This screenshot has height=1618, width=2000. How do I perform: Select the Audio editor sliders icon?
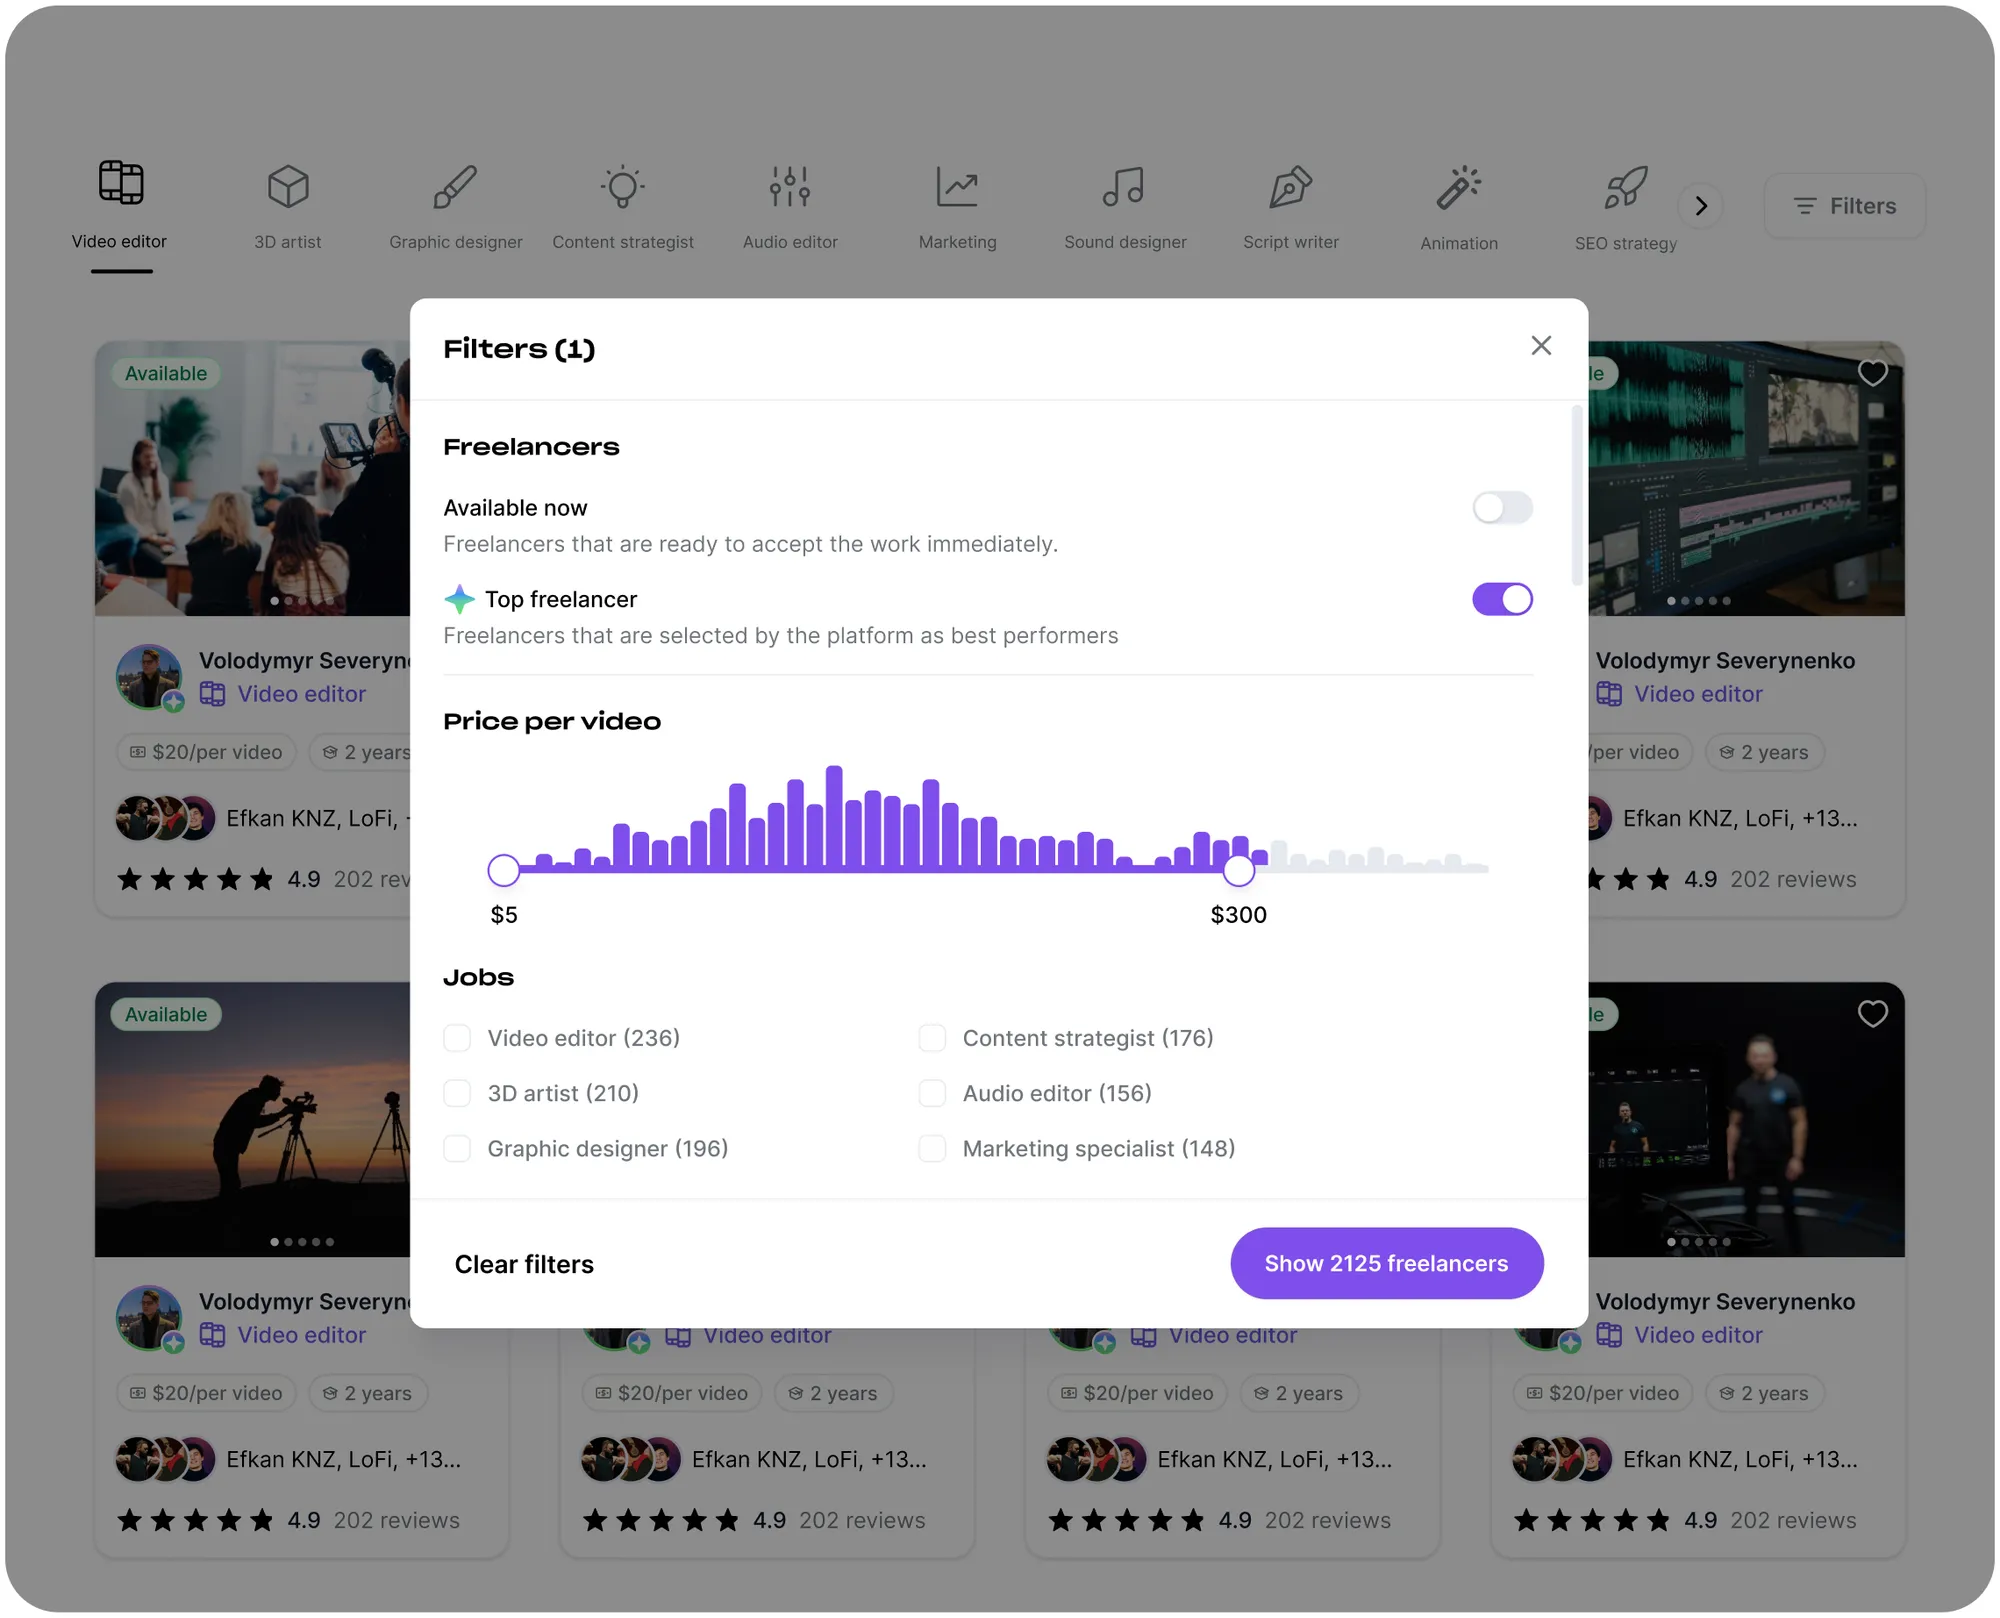click(x=790, y=187)
